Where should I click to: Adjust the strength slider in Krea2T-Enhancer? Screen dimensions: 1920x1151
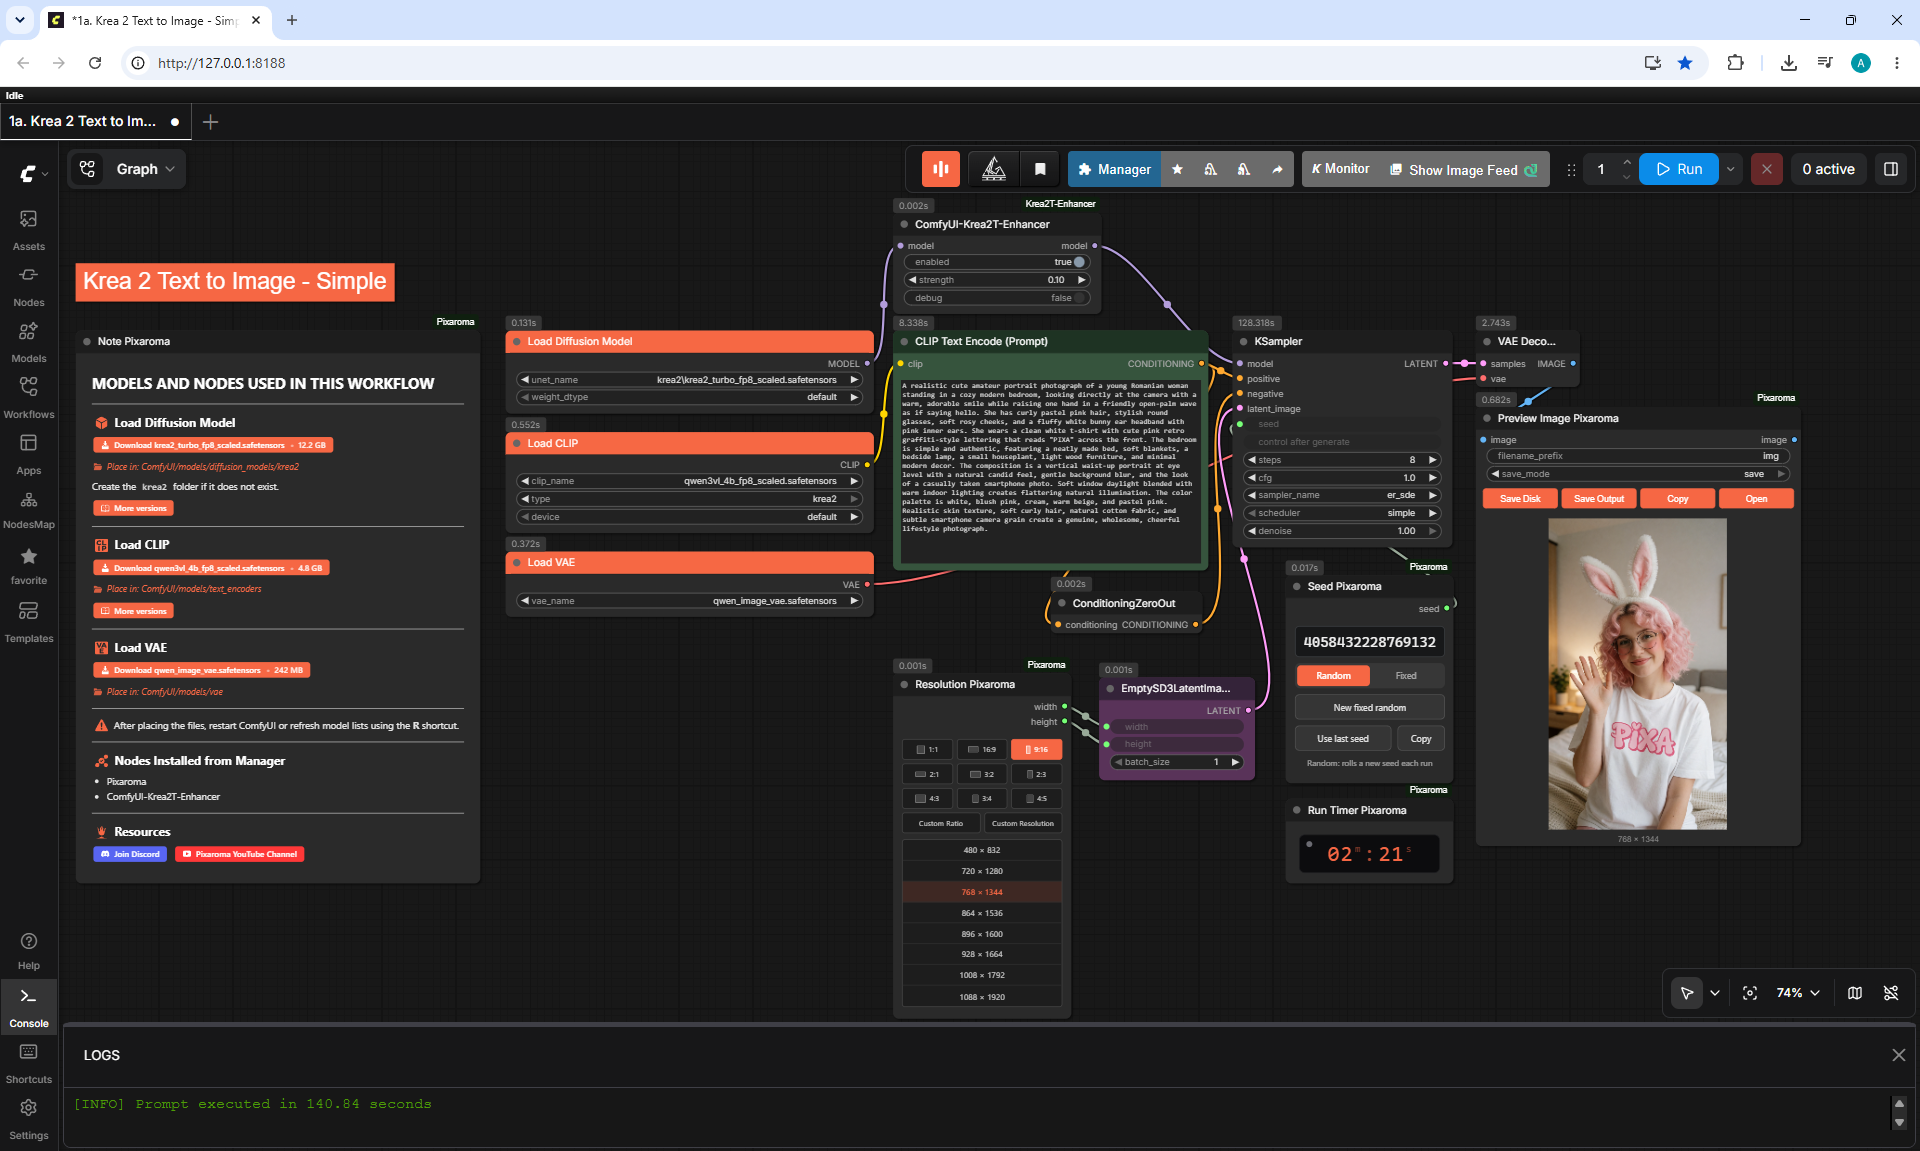(997, 280)
